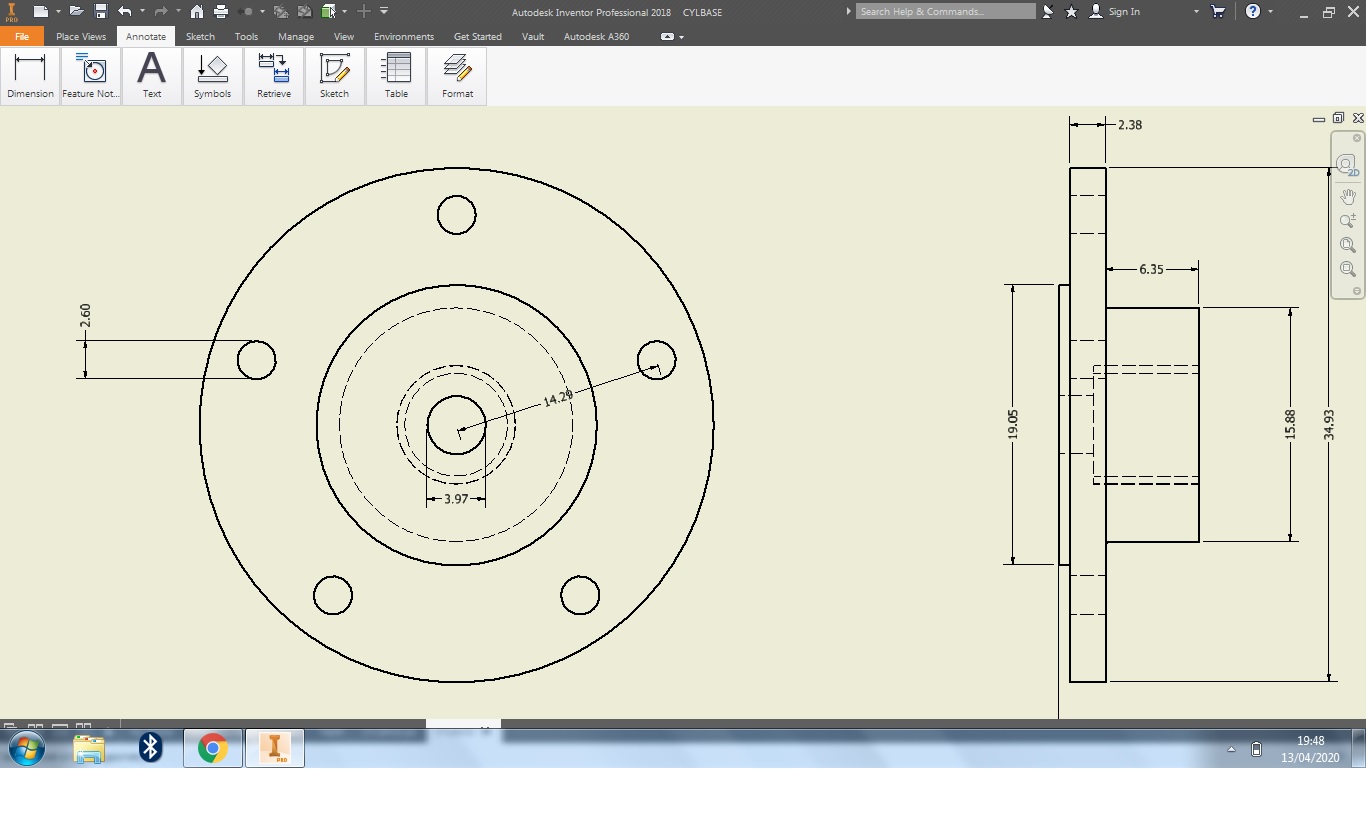Switch to the Sketch ribbon tab
This screenshot has width=1366, height=816.
click(x=200, y=36)
